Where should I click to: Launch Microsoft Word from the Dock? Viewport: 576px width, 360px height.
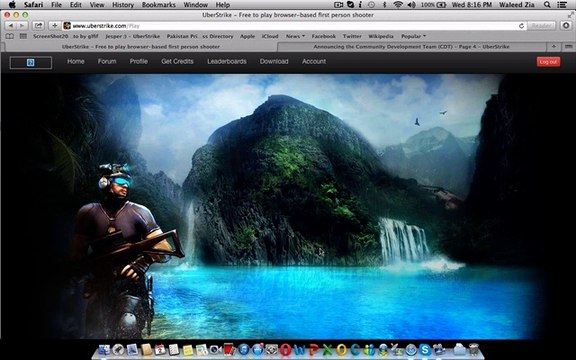click(299, 349)
